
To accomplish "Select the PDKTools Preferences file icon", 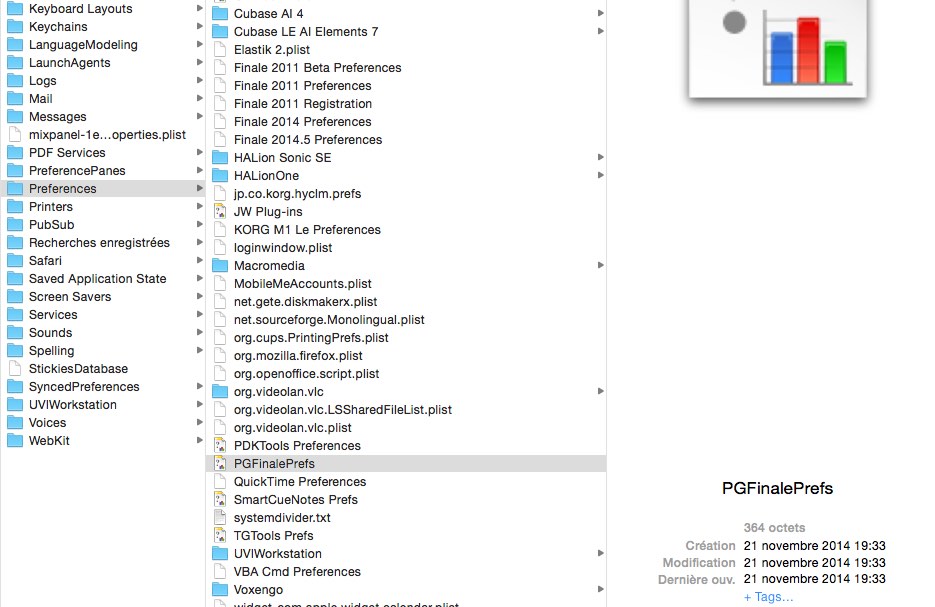I will pos(220,446).
